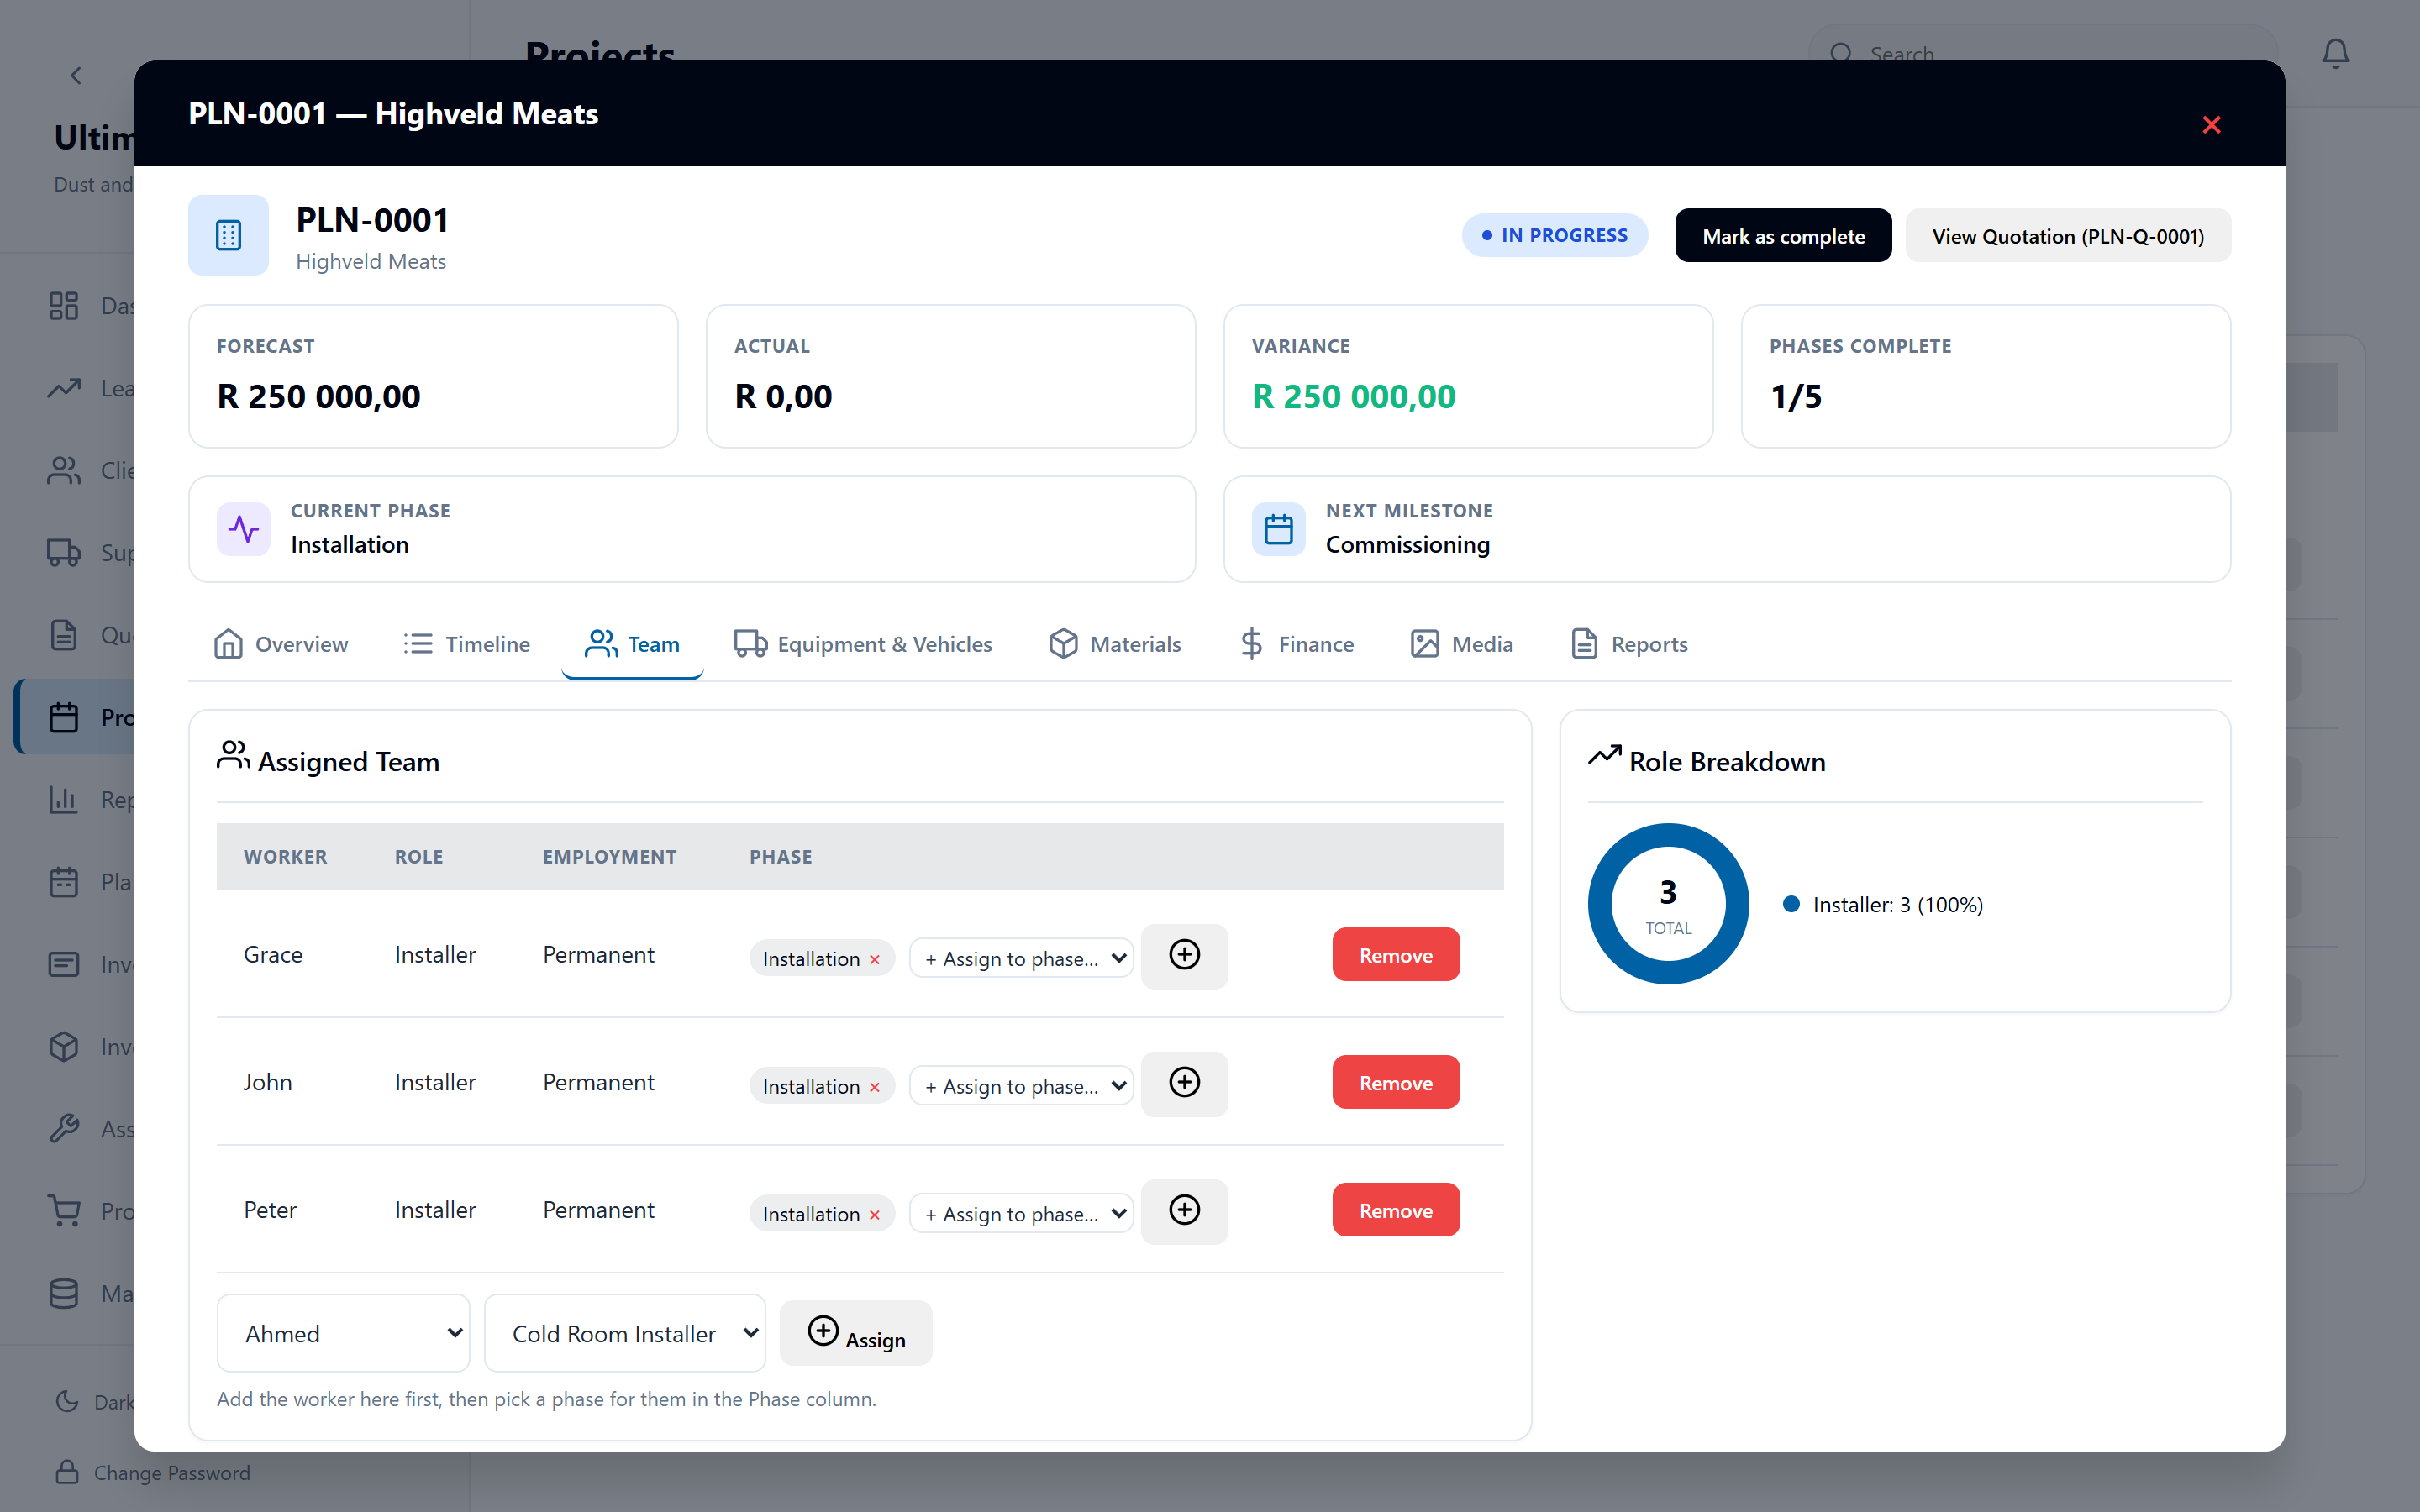Image resolution: width=2420 pixels, height=1512 pixels.
Task: Remove Grace from the team
Action: 1395,955
